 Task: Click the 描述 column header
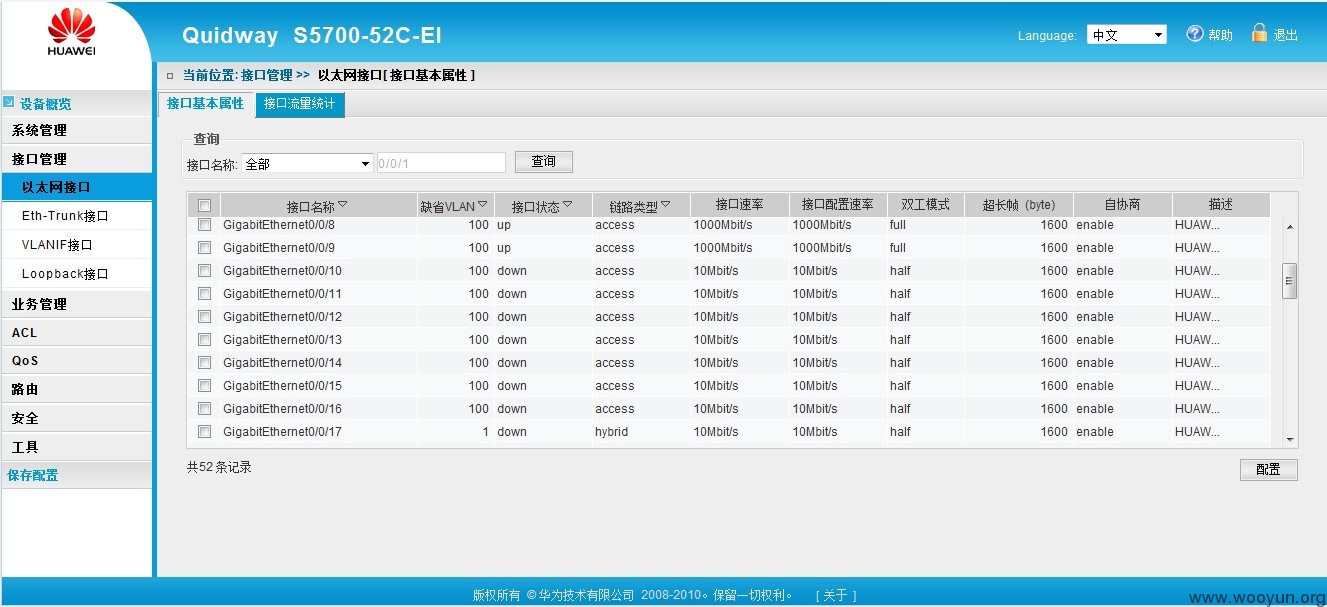pyautogui.click(x=1221, y=205)
